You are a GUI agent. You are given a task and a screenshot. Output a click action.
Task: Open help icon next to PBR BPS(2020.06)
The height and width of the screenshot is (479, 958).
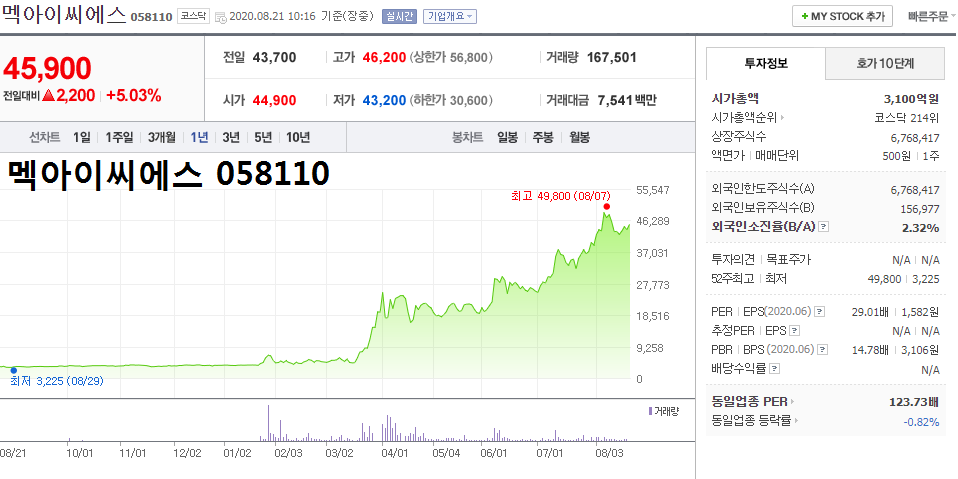[824, 349]
